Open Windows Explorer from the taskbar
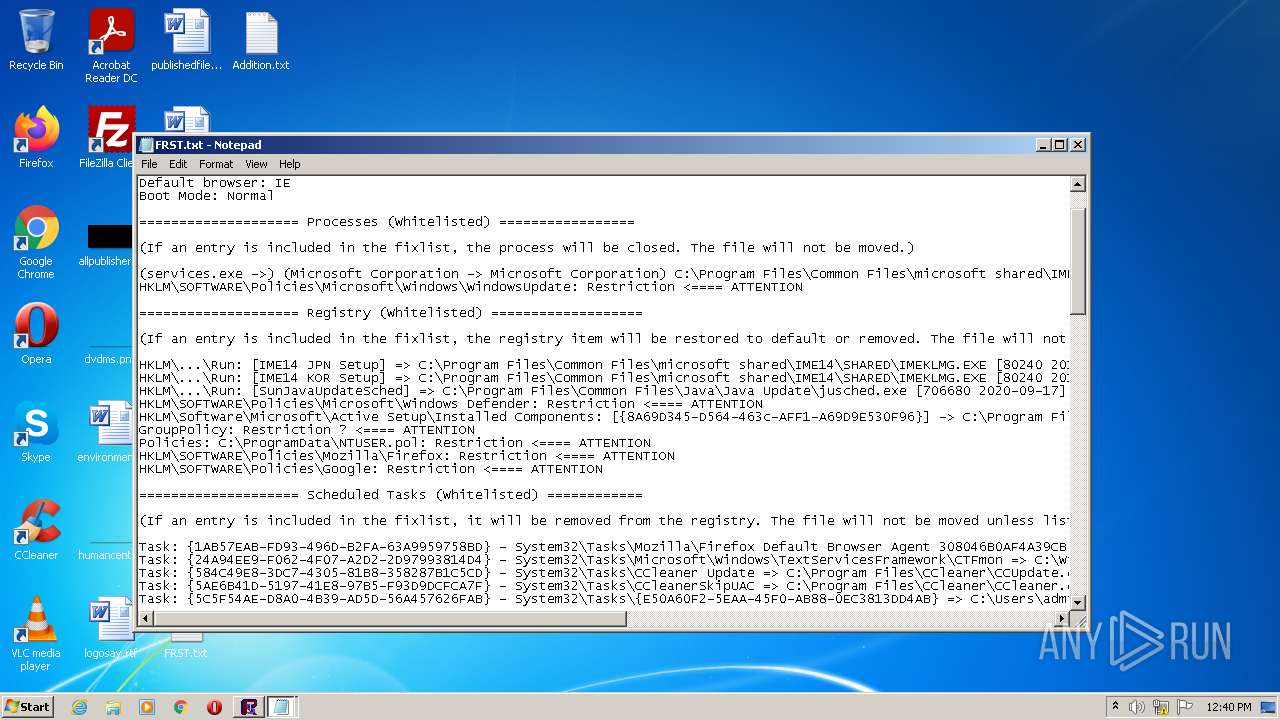This screenshot has height=720, width=1280. (113, 707)
